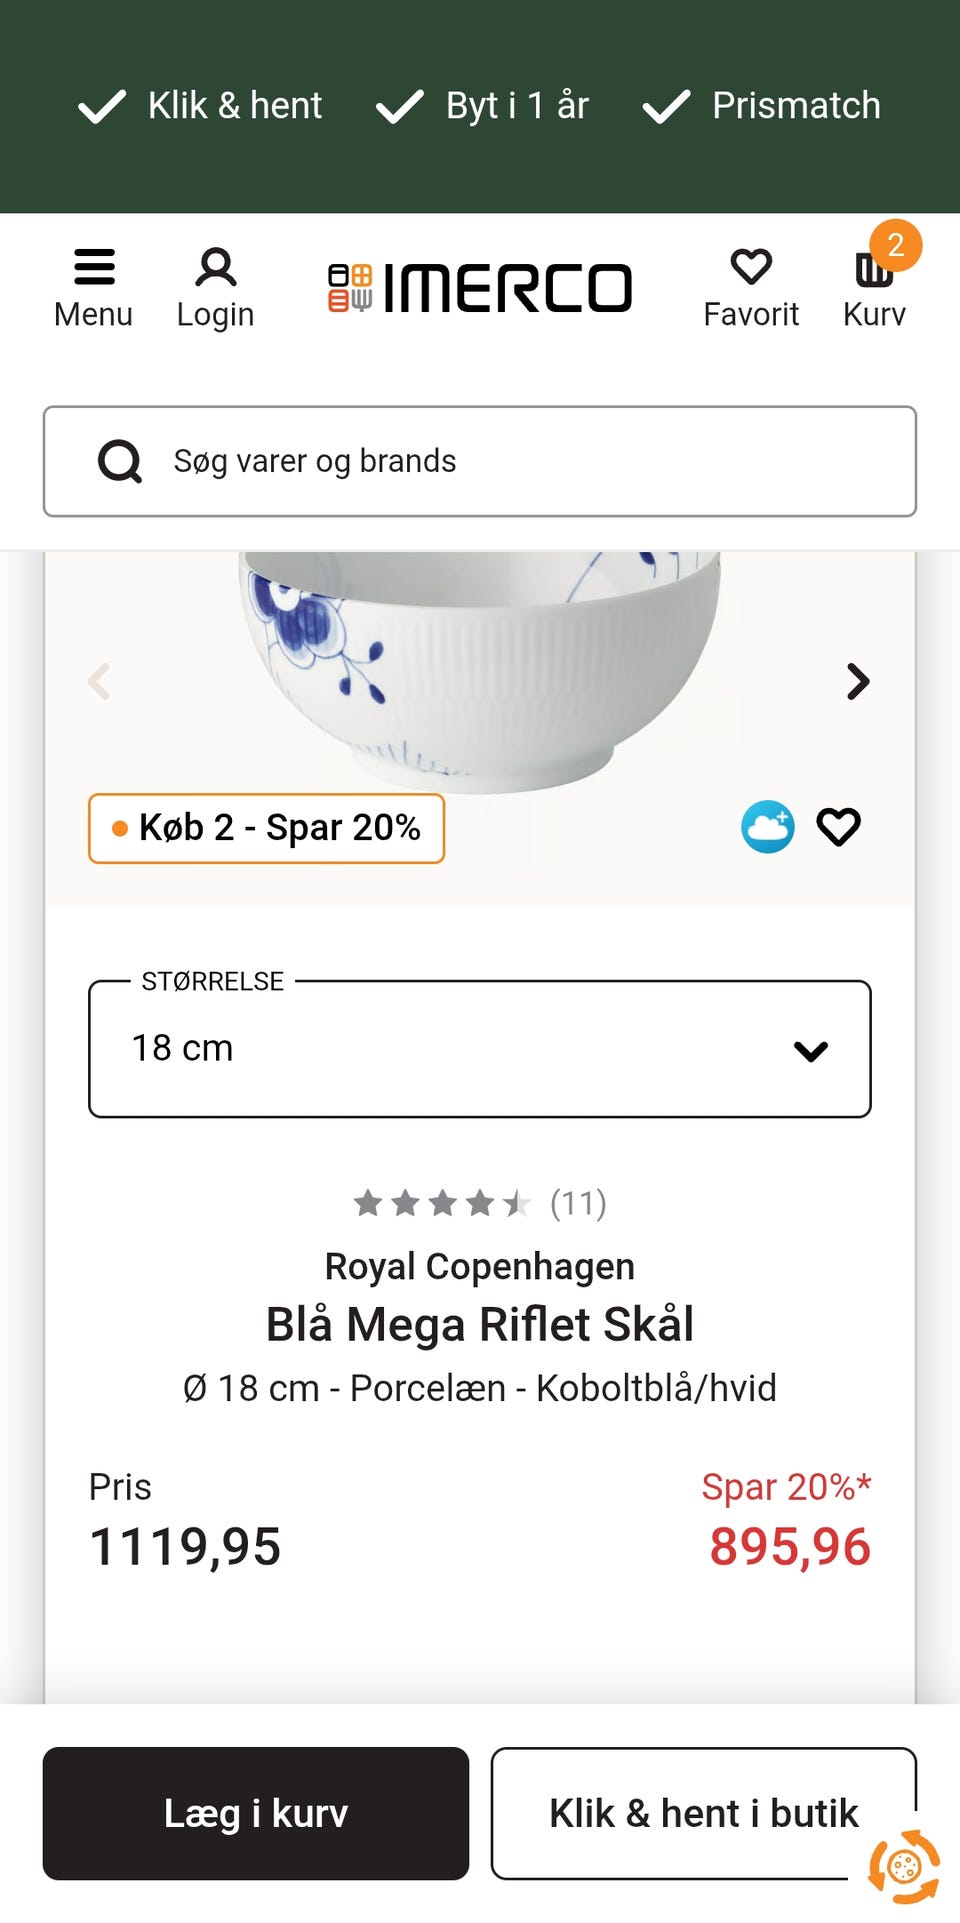Focus the Søg varer og brands field
960x1923 pixels.
[x=520, y=462]
